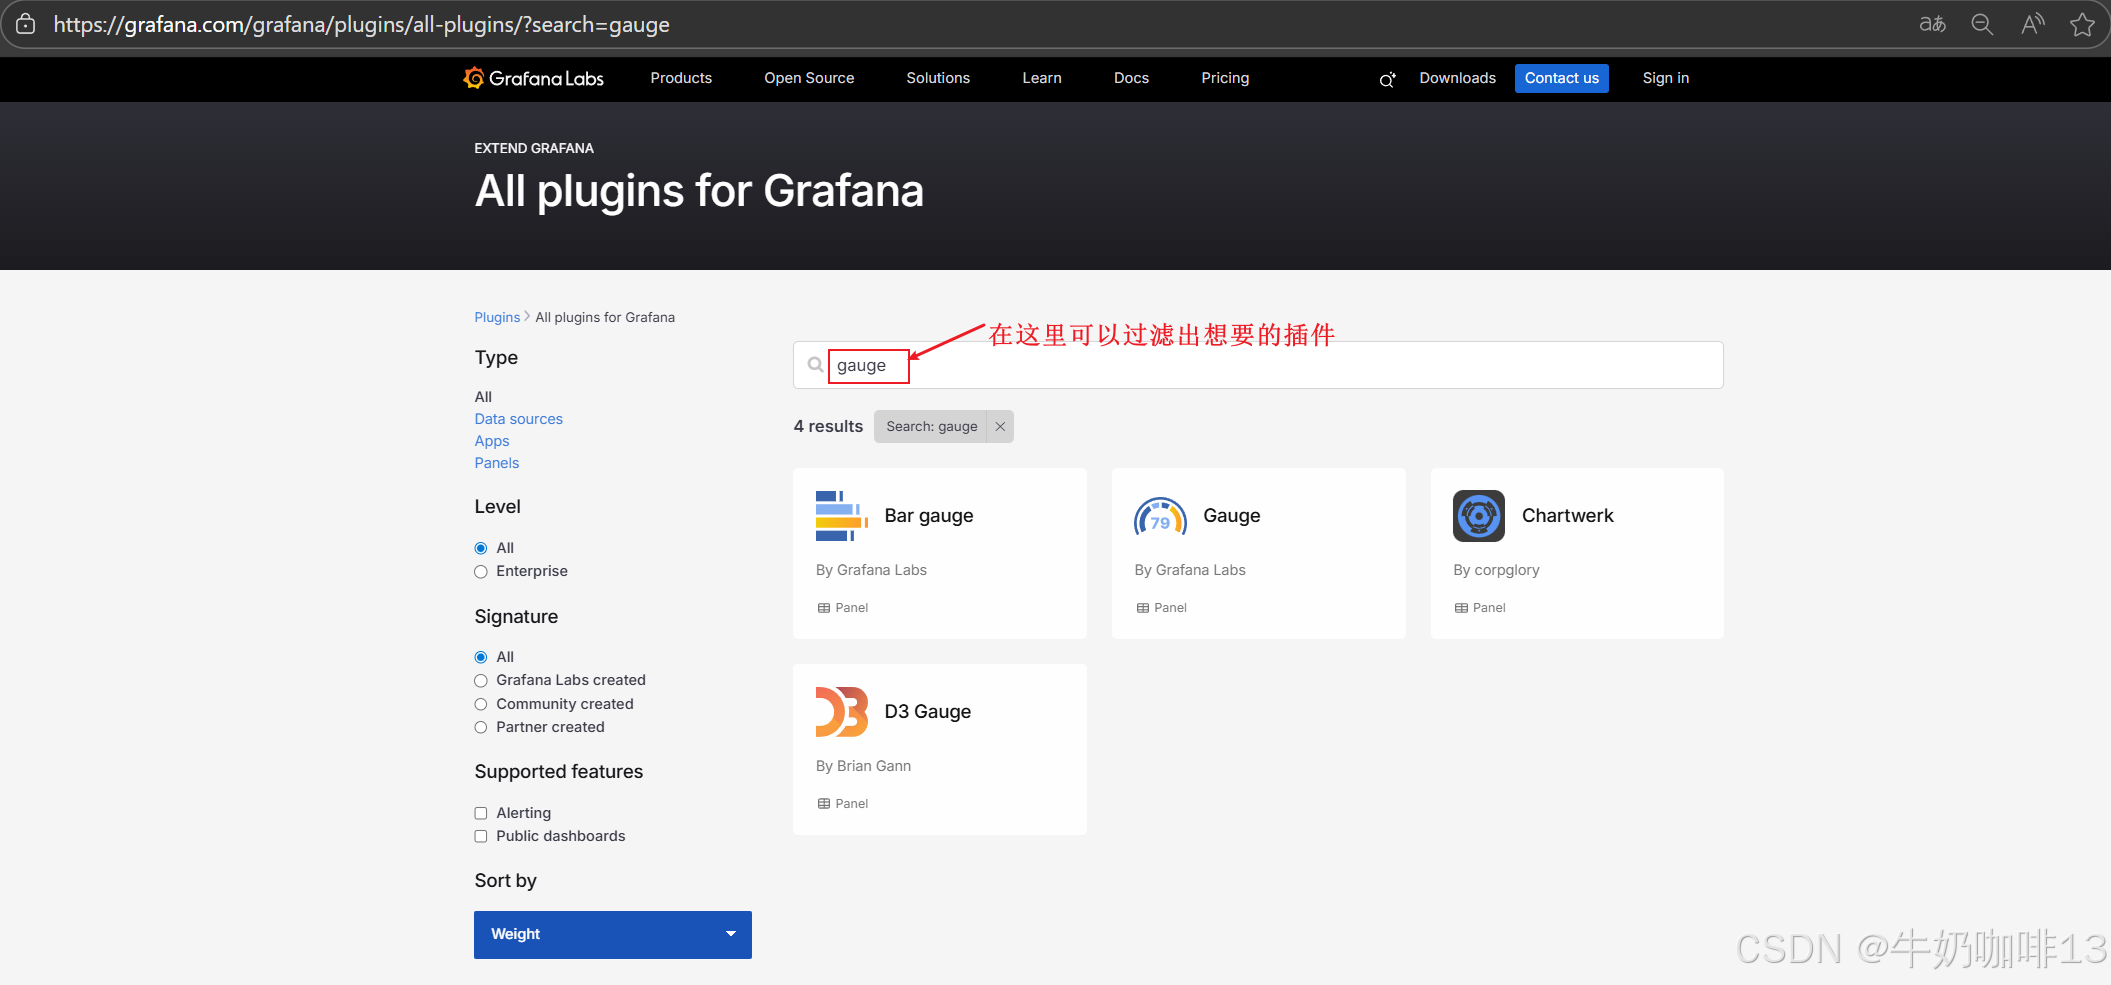Add page to favorites with star icon
The image size is (2111, 985).
[x=2082, y=24]
